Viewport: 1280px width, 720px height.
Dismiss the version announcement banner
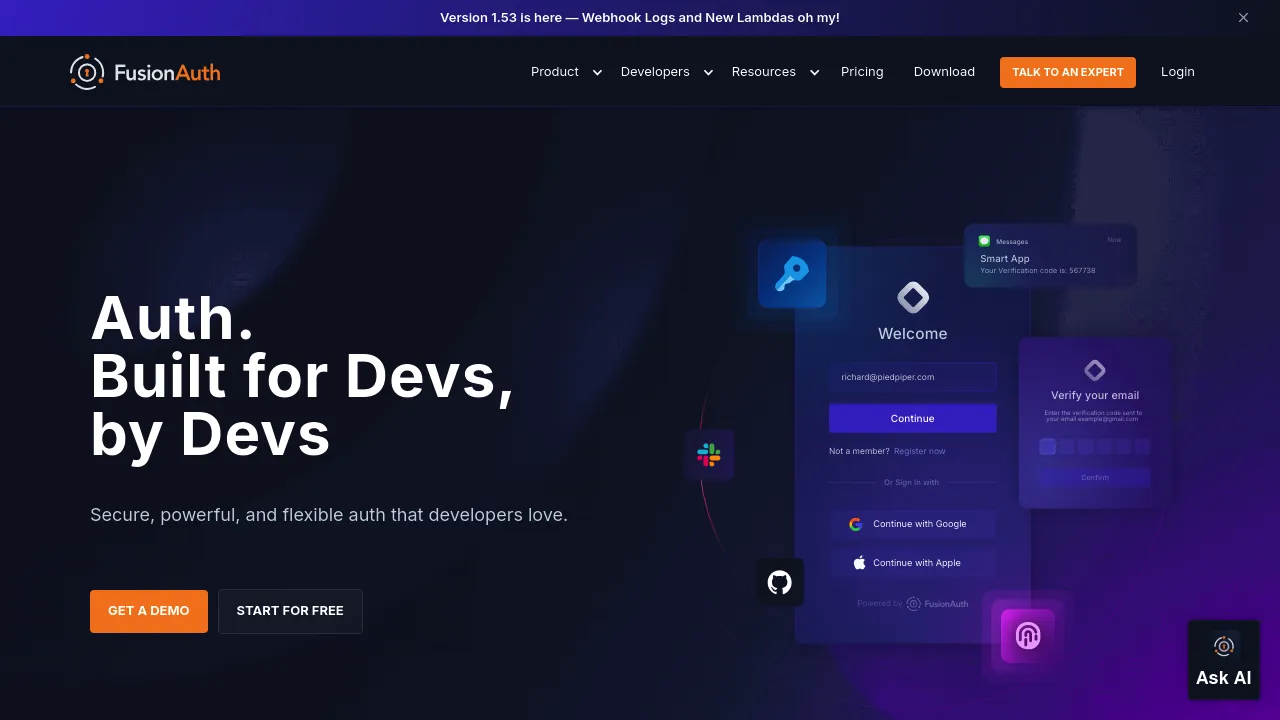1243,18
